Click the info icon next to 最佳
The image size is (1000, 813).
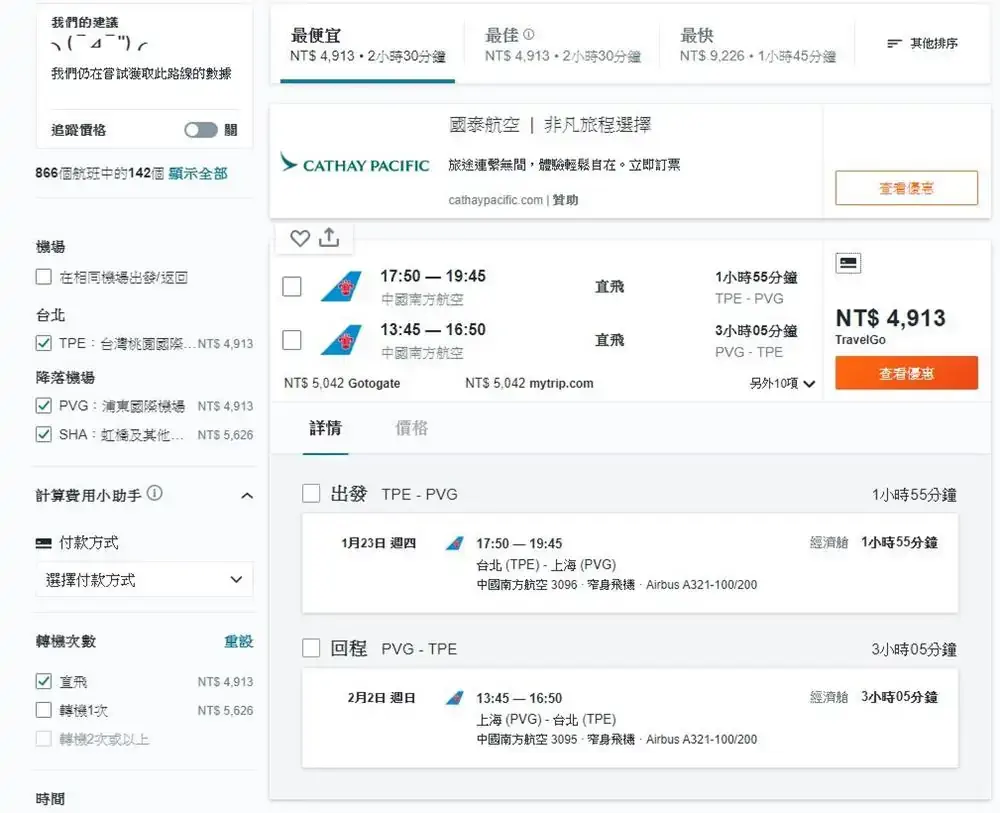coord(529,34)
